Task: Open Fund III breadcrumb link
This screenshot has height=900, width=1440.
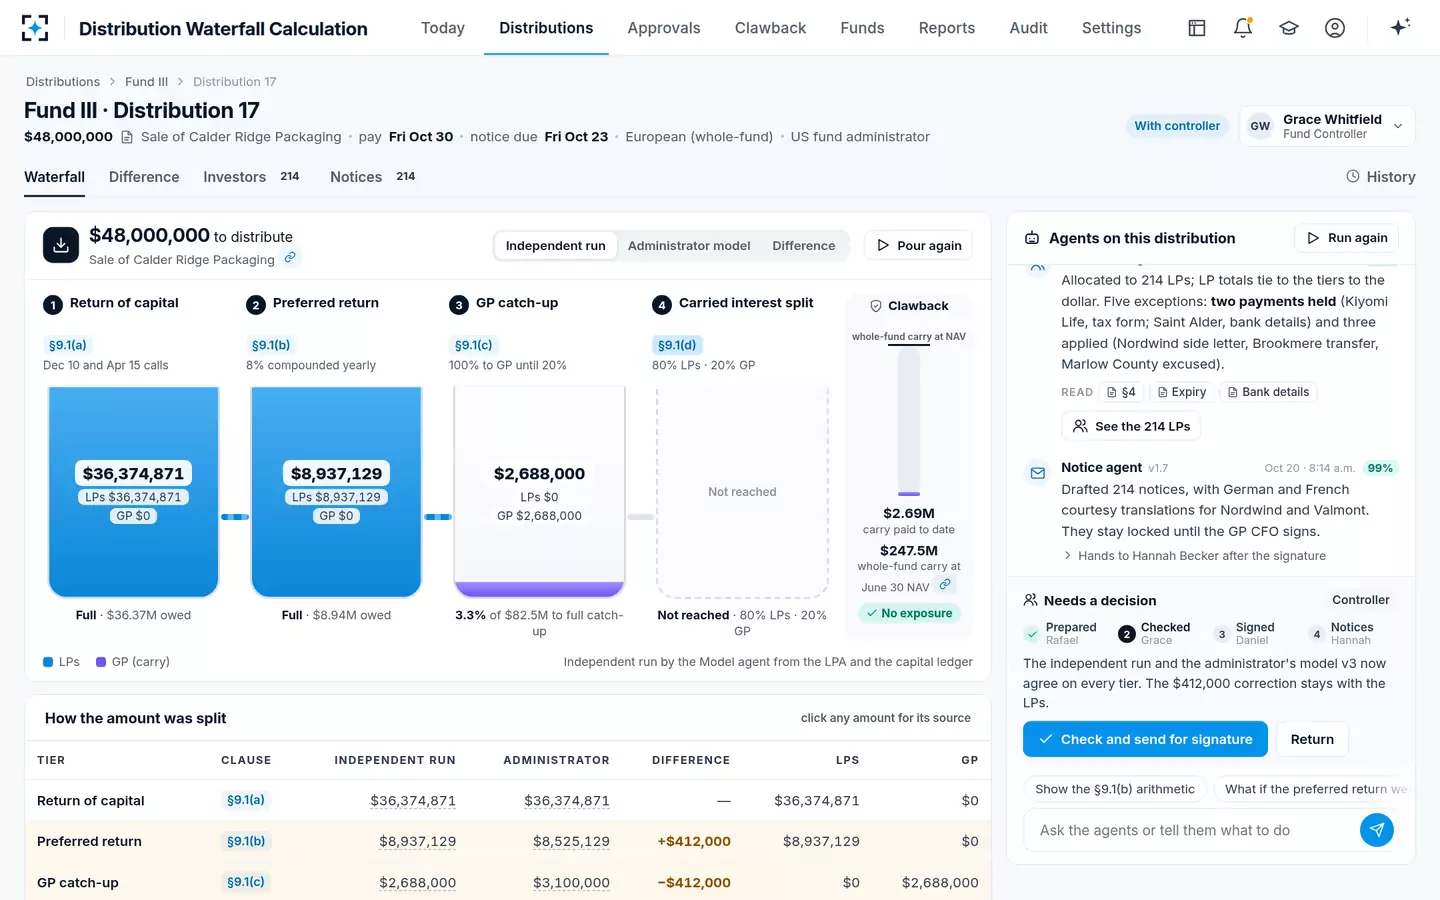Action: tap(146, 82)
